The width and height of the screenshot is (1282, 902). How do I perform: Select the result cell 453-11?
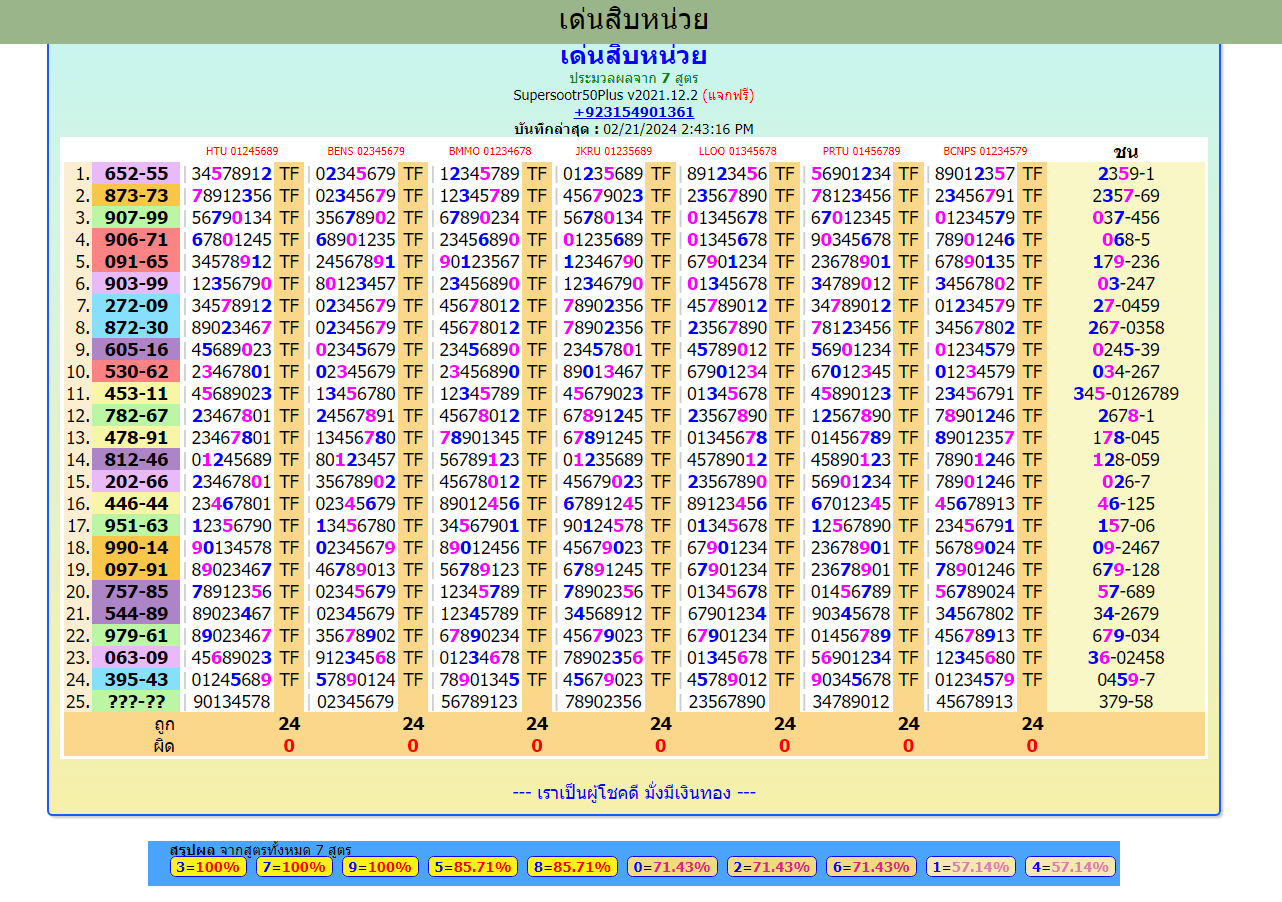click(x=136, y=393)
